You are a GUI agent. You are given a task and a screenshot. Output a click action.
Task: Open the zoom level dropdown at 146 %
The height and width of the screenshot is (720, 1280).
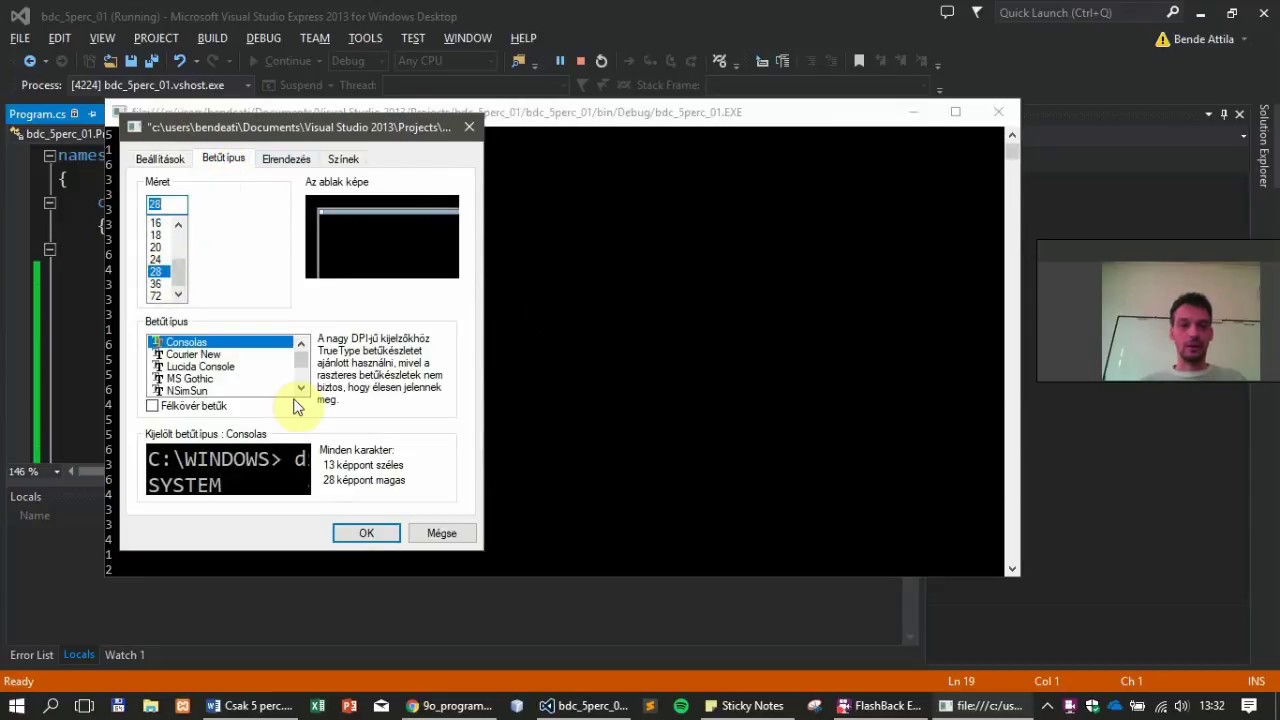point(56,471)
